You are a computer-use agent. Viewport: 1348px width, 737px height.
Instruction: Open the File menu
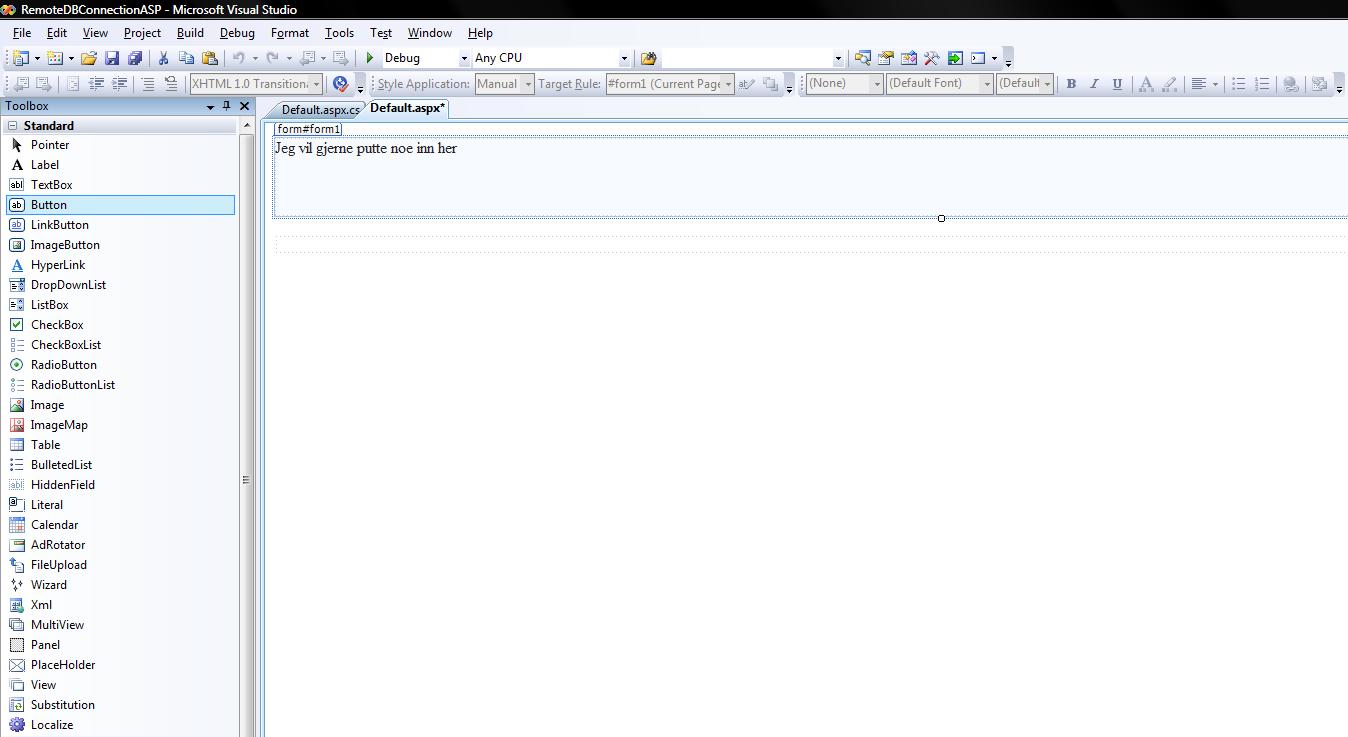pos(22,33)
